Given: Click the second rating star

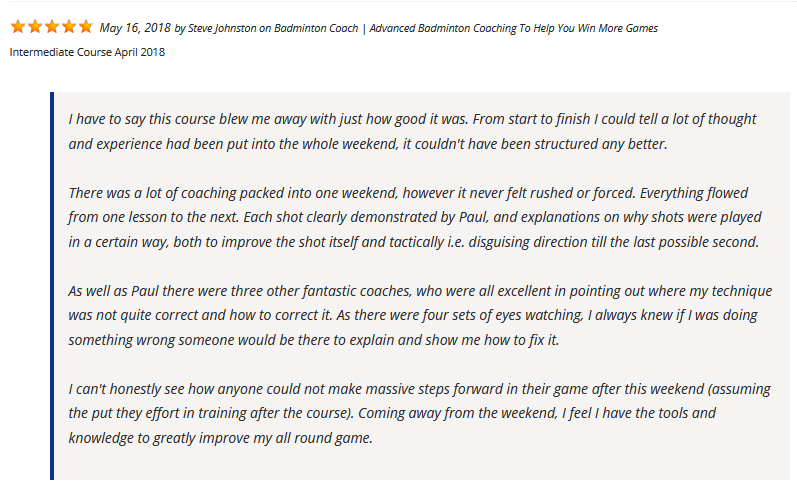Looking at the screenshot, I should [x=34, y=27].
